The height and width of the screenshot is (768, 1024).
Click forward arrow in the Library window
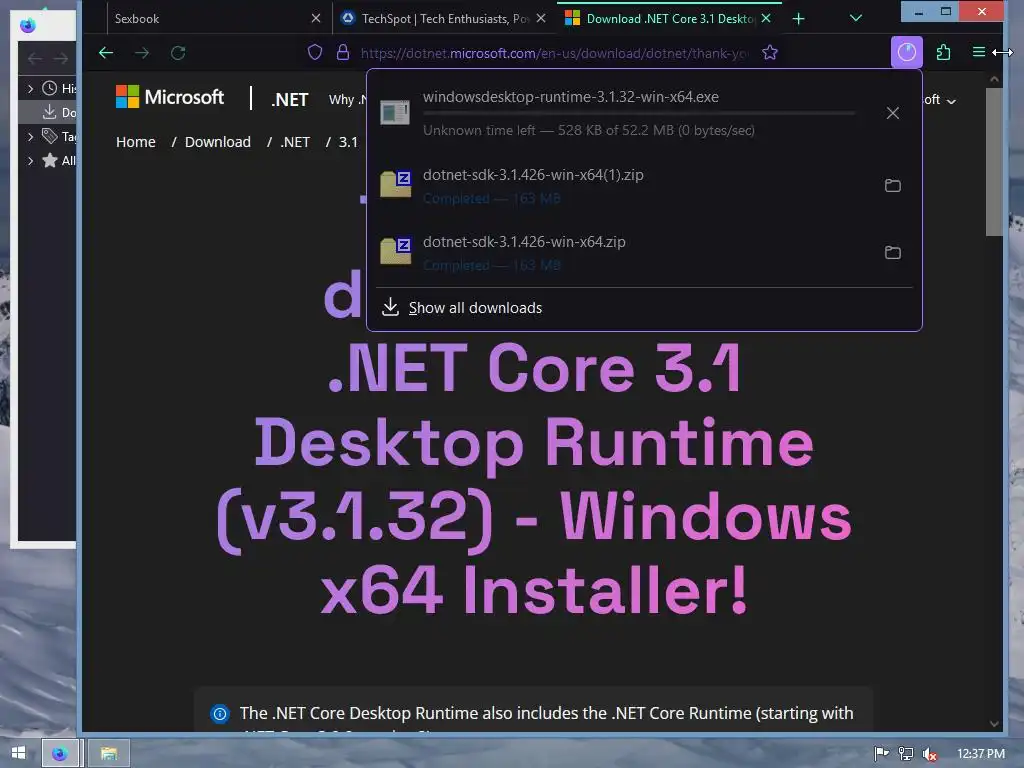pyautogui.click(x=61, y=59)
